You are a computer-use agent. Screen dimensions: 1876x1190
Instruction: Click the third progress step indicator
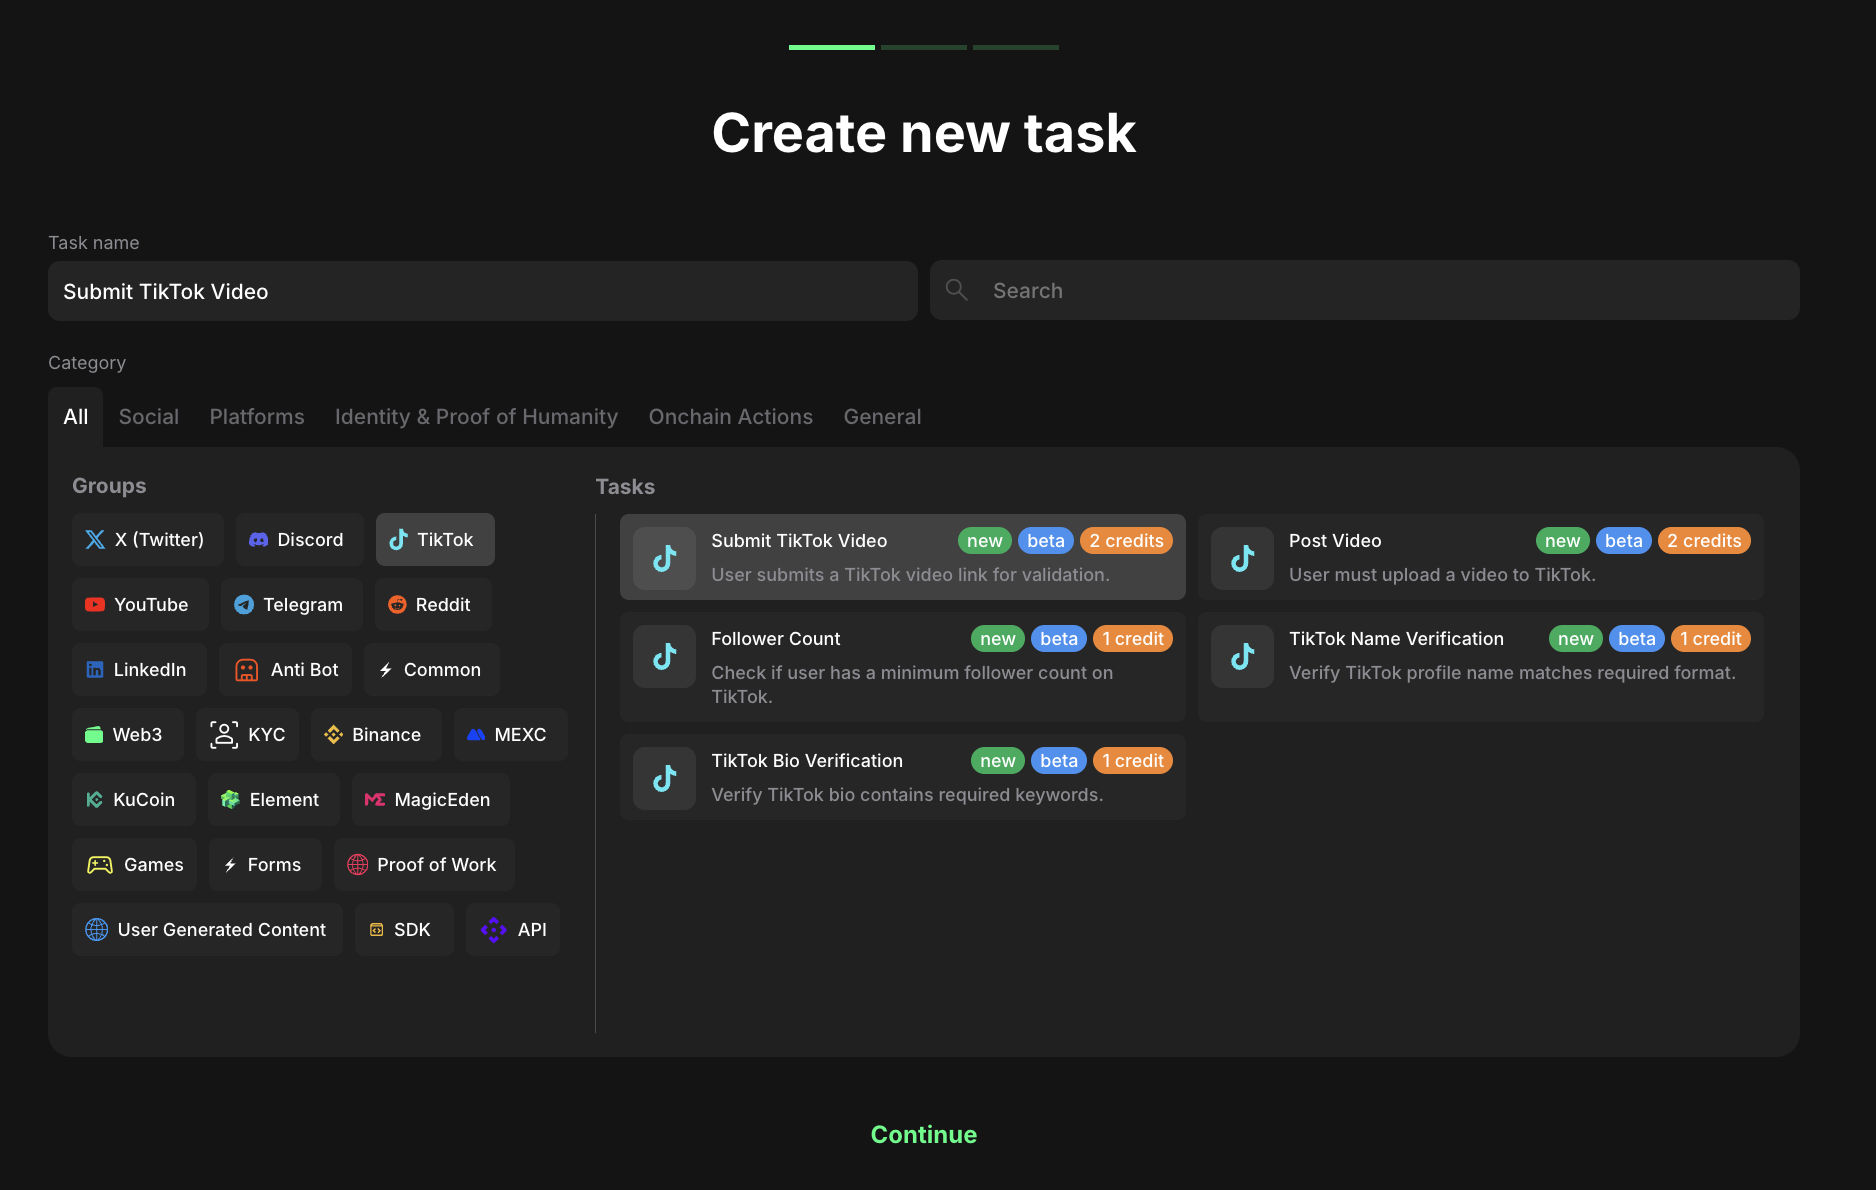(x=1016, y=47)
